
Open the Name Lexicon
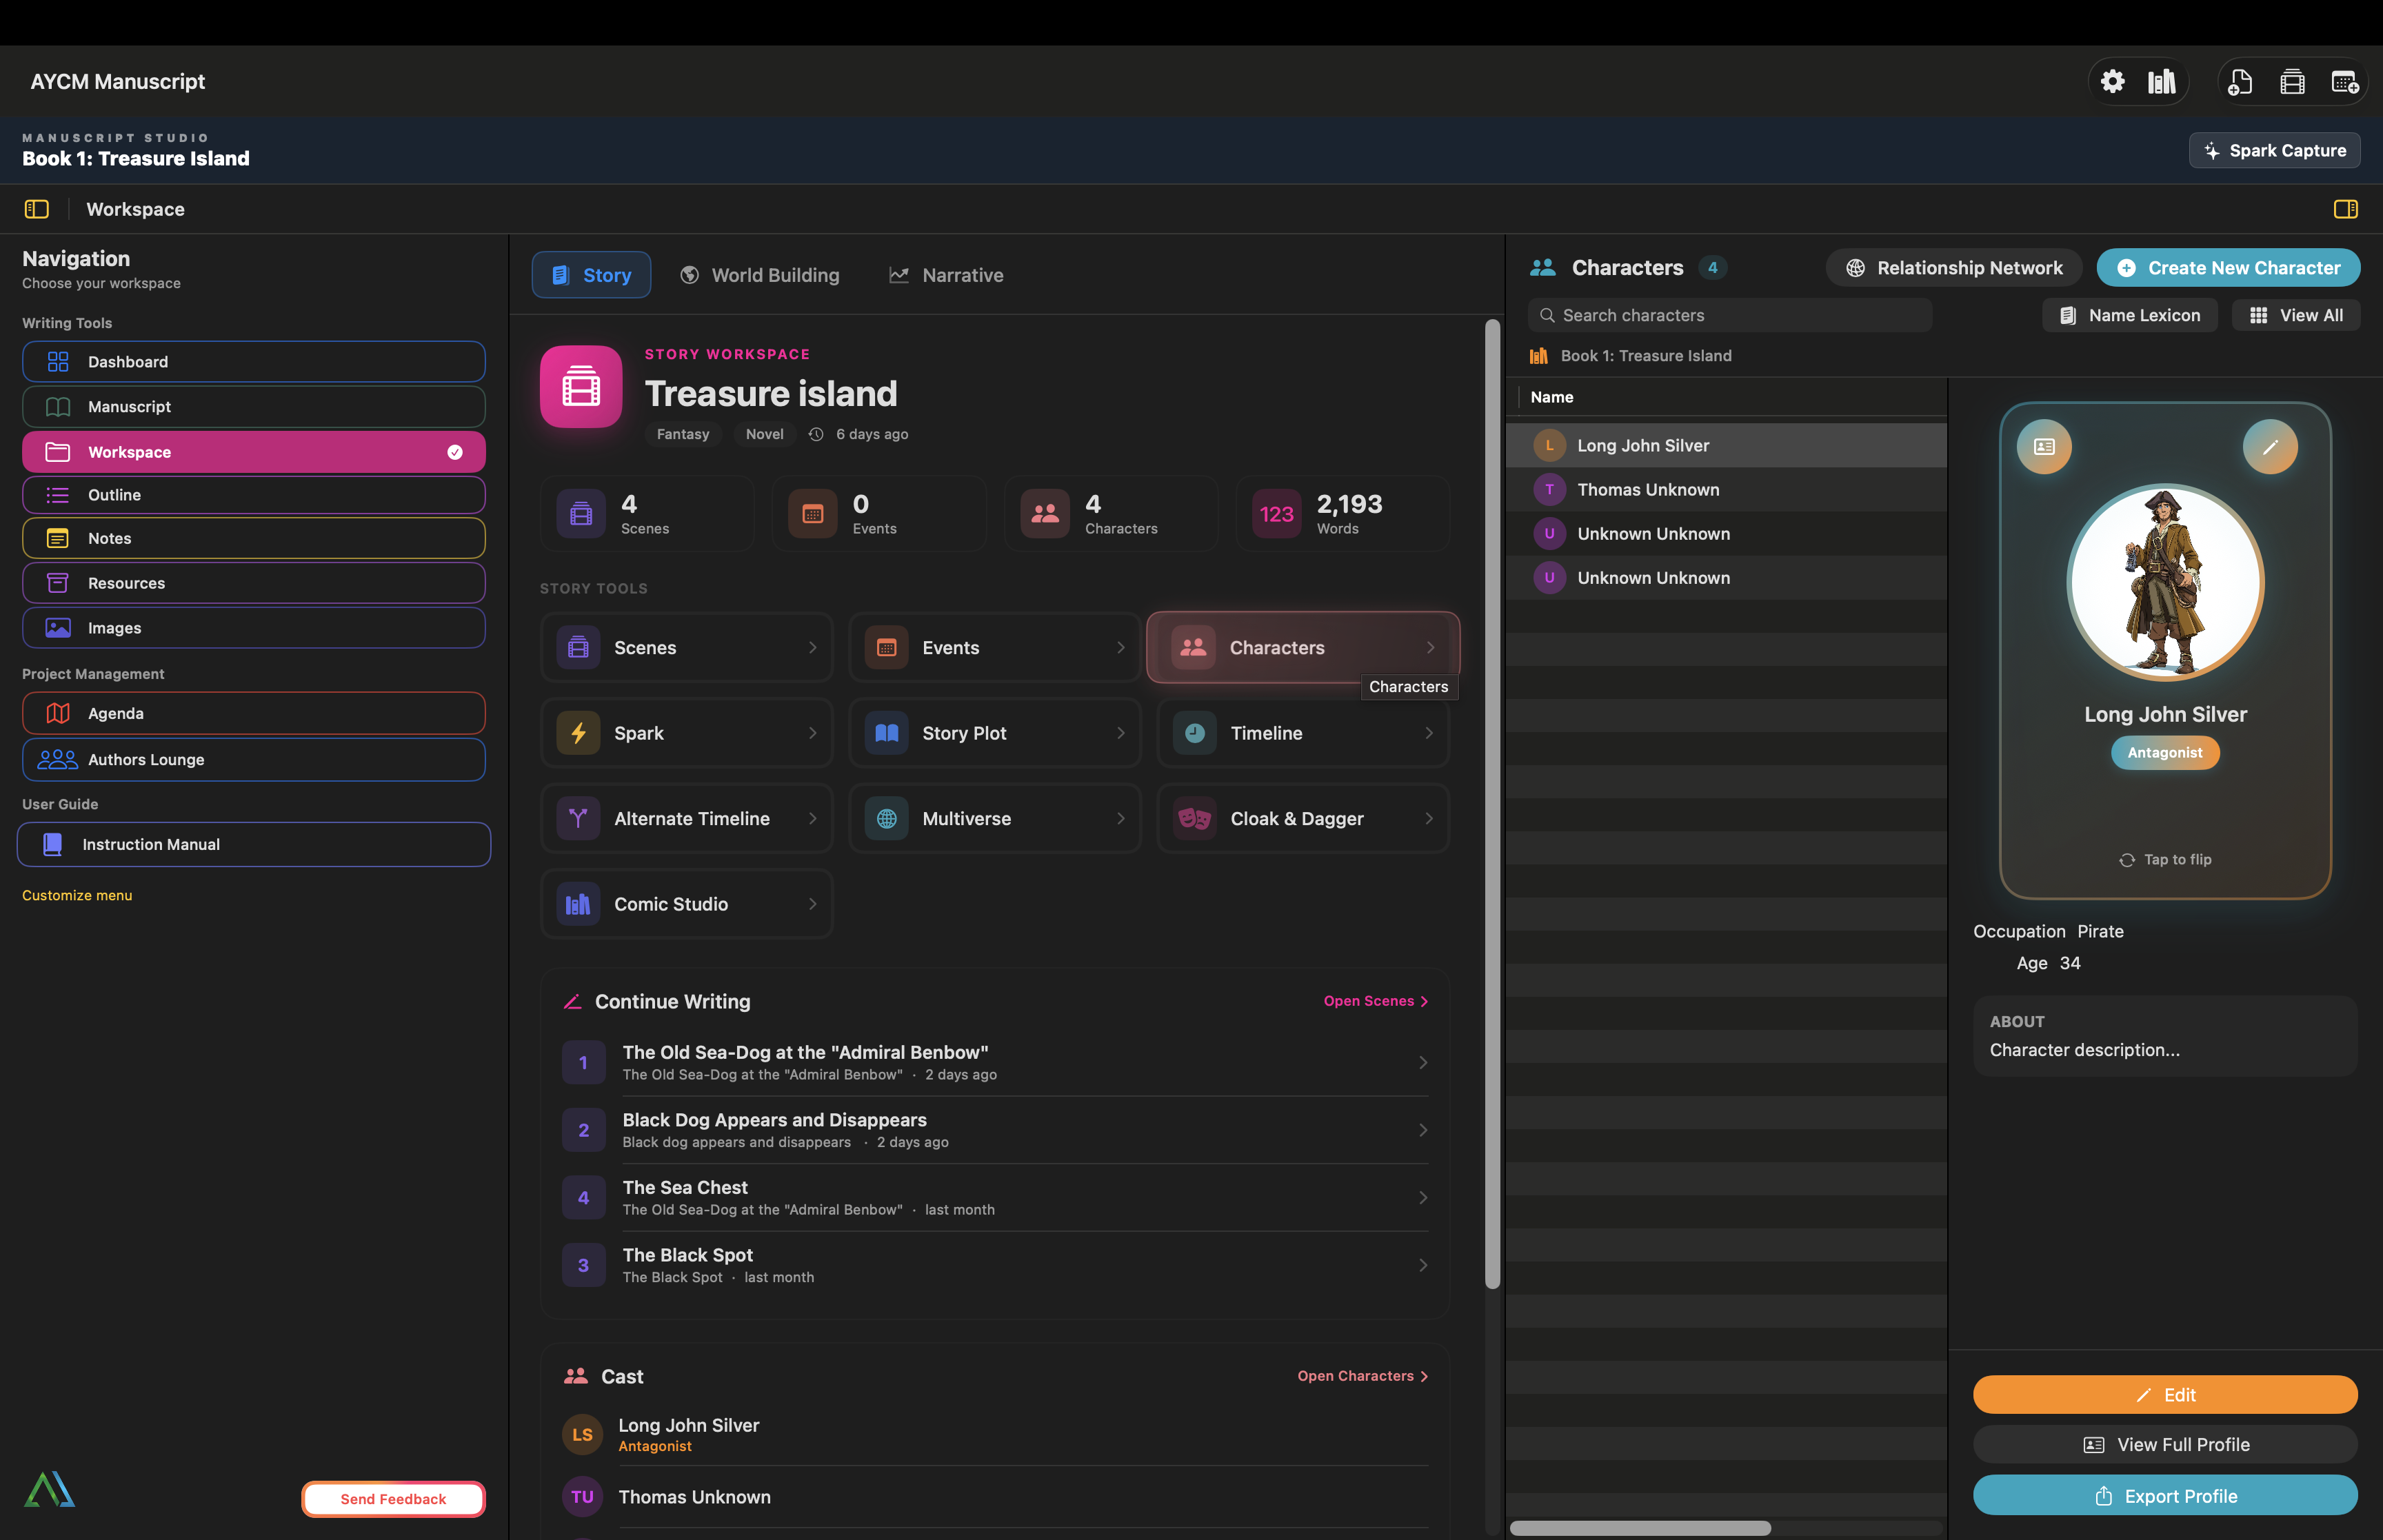click(2130, 315)
